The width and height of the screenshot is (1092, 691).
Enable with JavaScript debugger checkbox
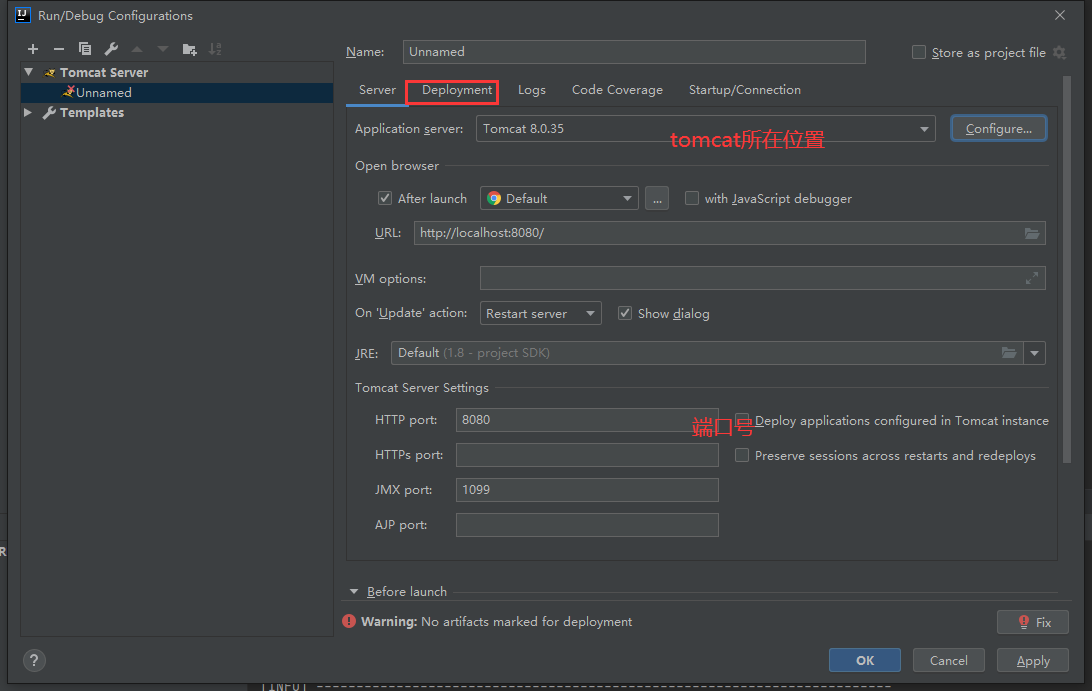point(692,199)
